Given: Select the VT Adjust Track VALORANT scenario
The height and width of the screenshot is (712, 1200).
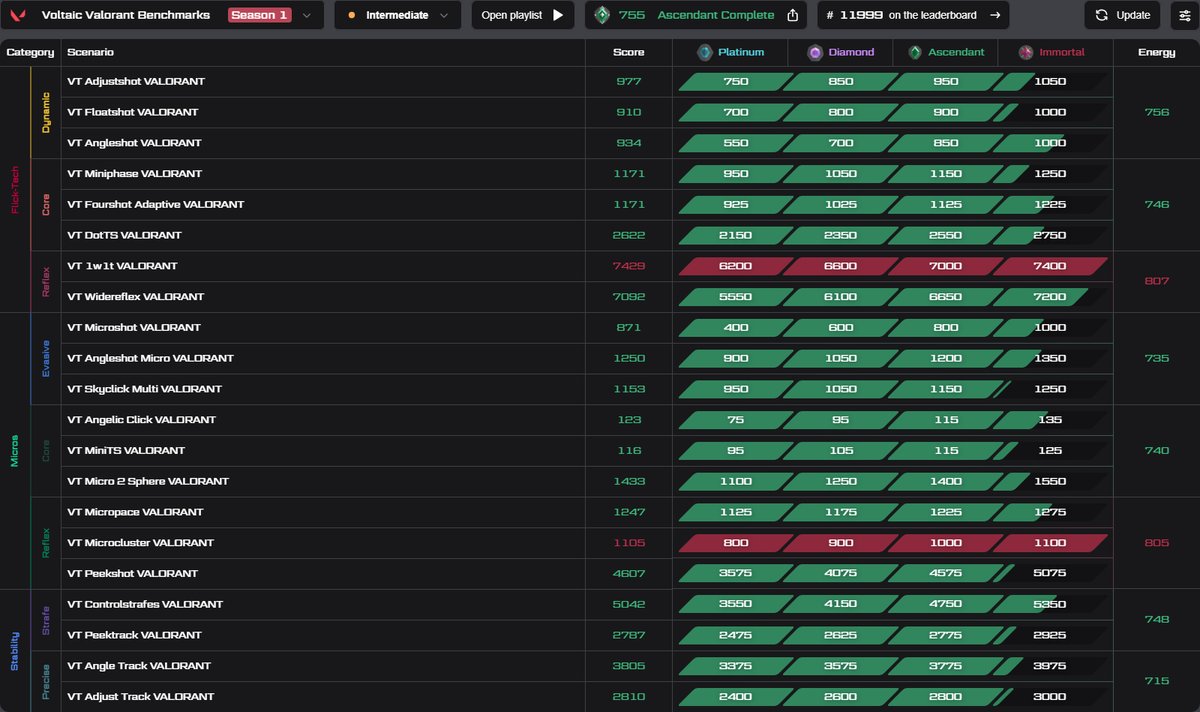Looking at the screenshot, I should click(x=141, y=697).
